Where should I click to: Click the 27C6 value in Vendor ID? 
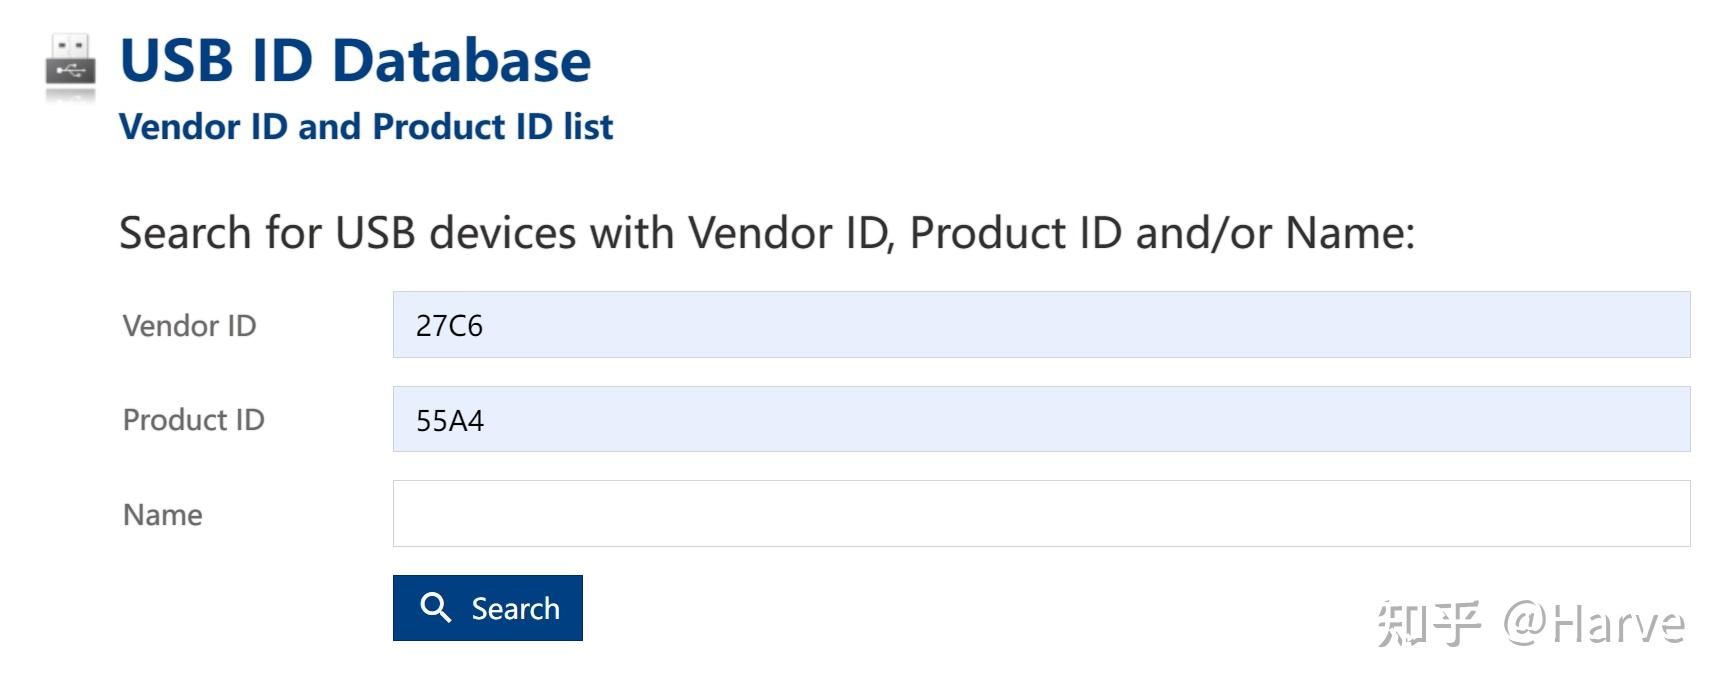click(x=449, y=326)
